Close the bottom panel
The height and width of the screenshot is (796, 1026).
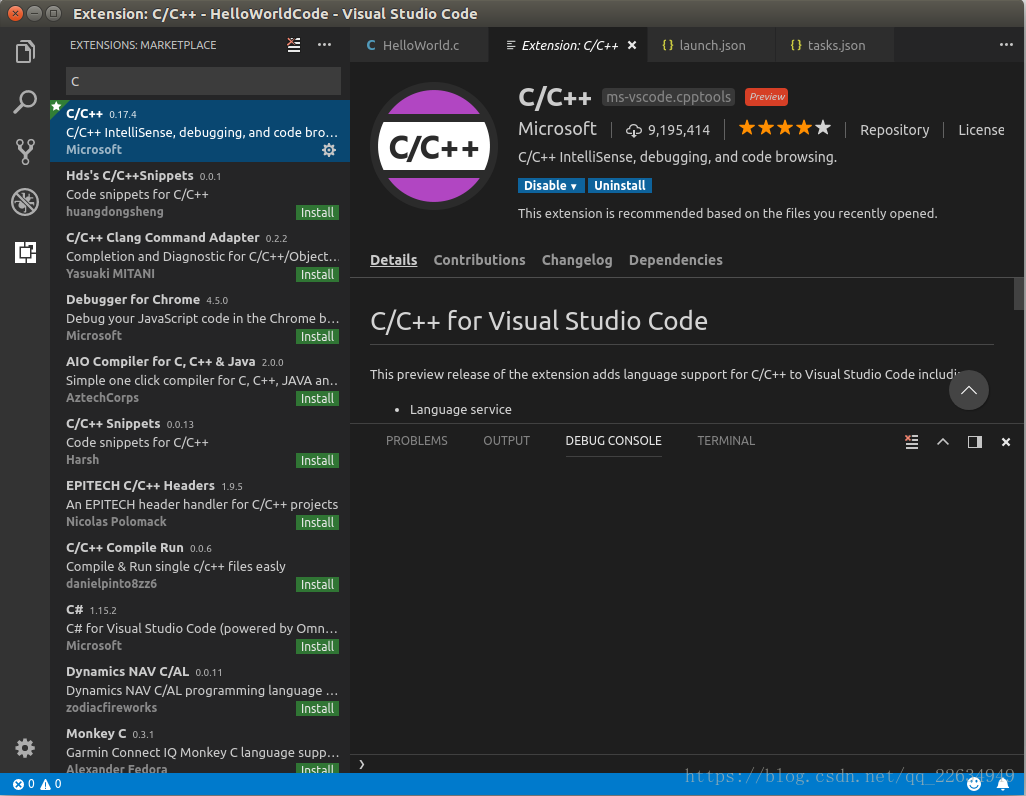[x=1006, y=442]
